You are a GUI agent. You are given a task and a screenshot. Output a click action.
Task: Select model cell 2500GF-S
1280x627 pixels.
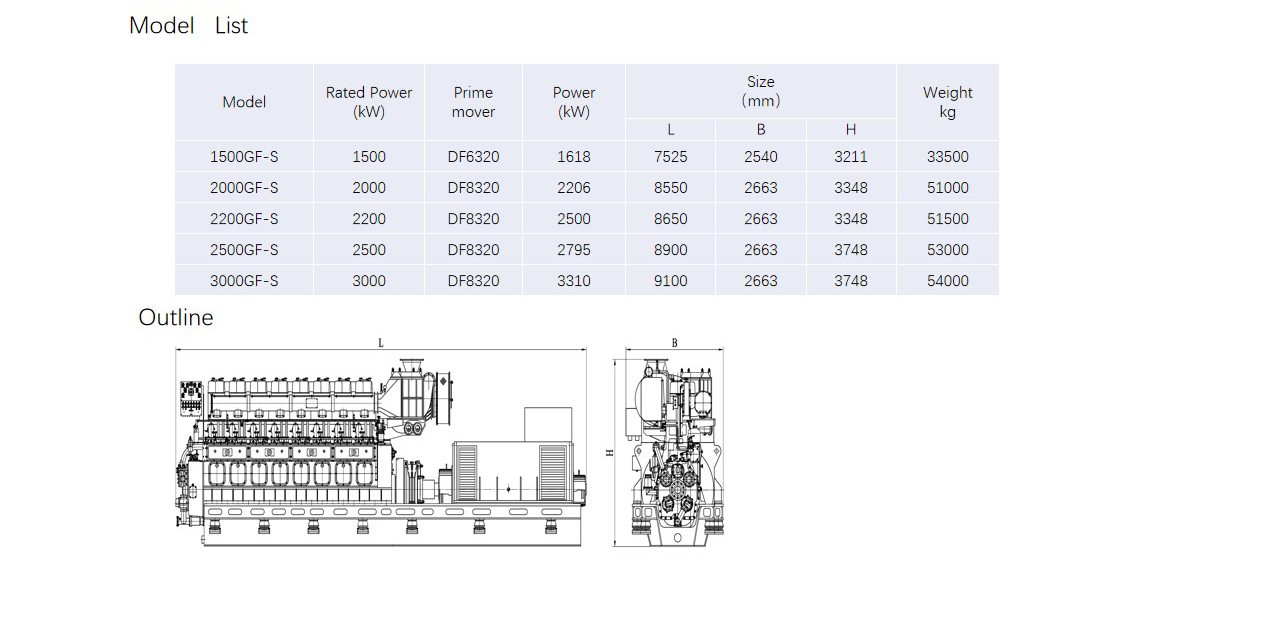point(244,249)
